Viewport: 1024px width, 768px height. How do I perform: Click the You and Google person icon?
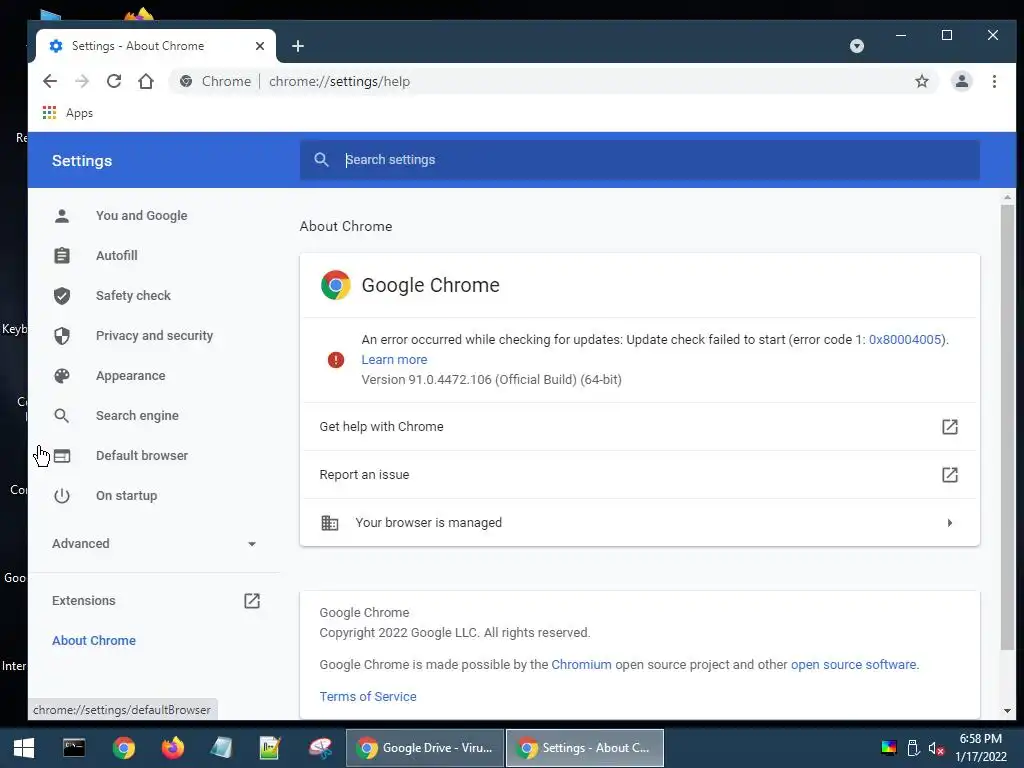click(x=62, y=216)
